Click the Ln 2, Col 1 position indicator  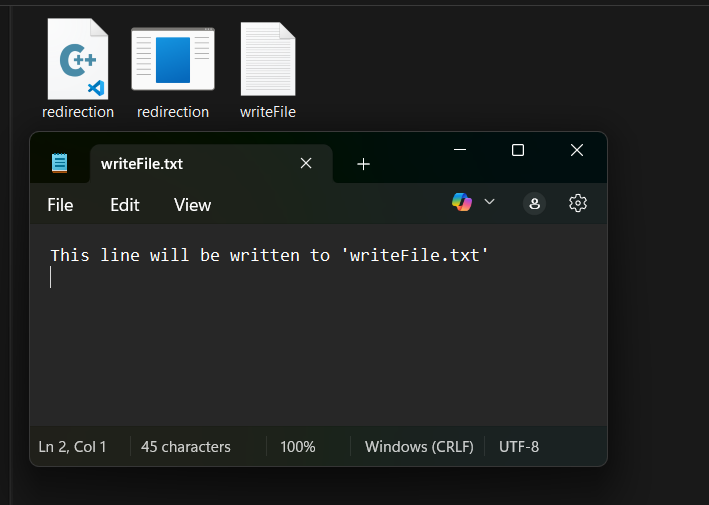[x=72, y=447]
